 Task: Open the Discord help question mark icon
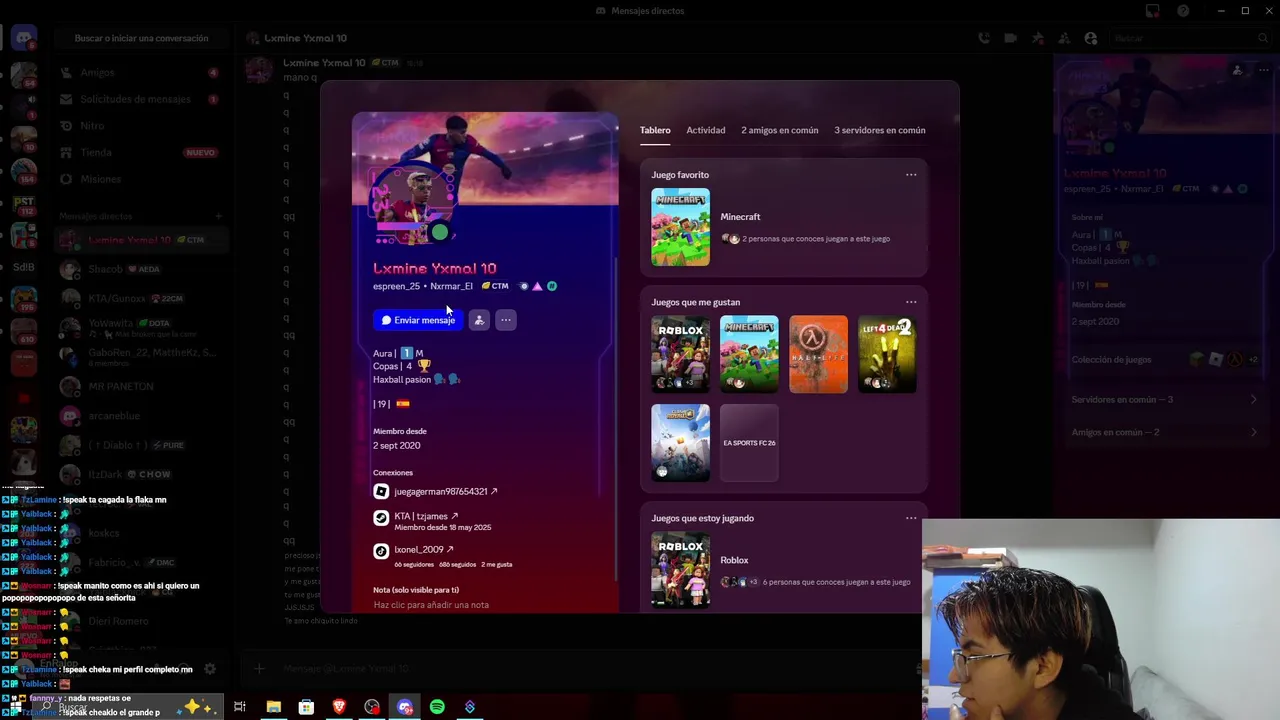click(1184, 11)
